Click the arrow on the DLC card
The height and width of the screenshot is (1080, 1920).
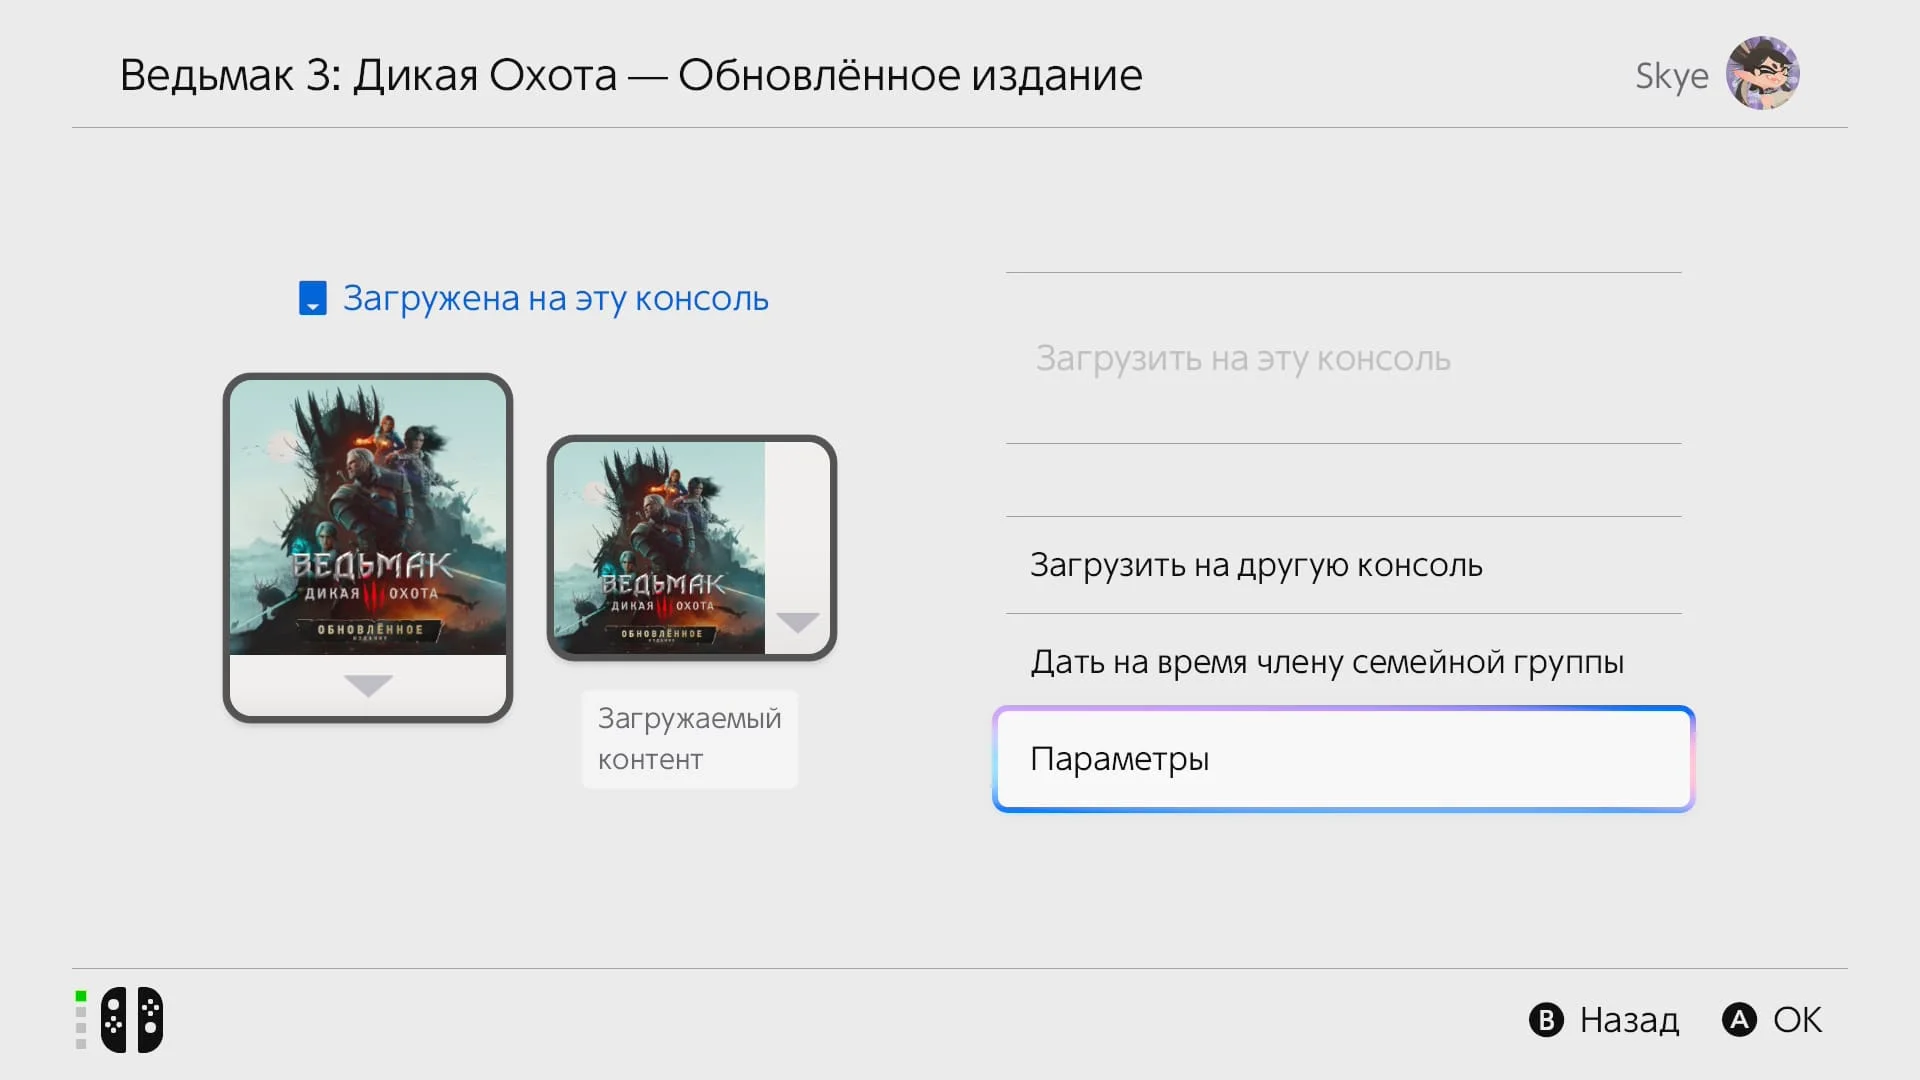[798, 623]
